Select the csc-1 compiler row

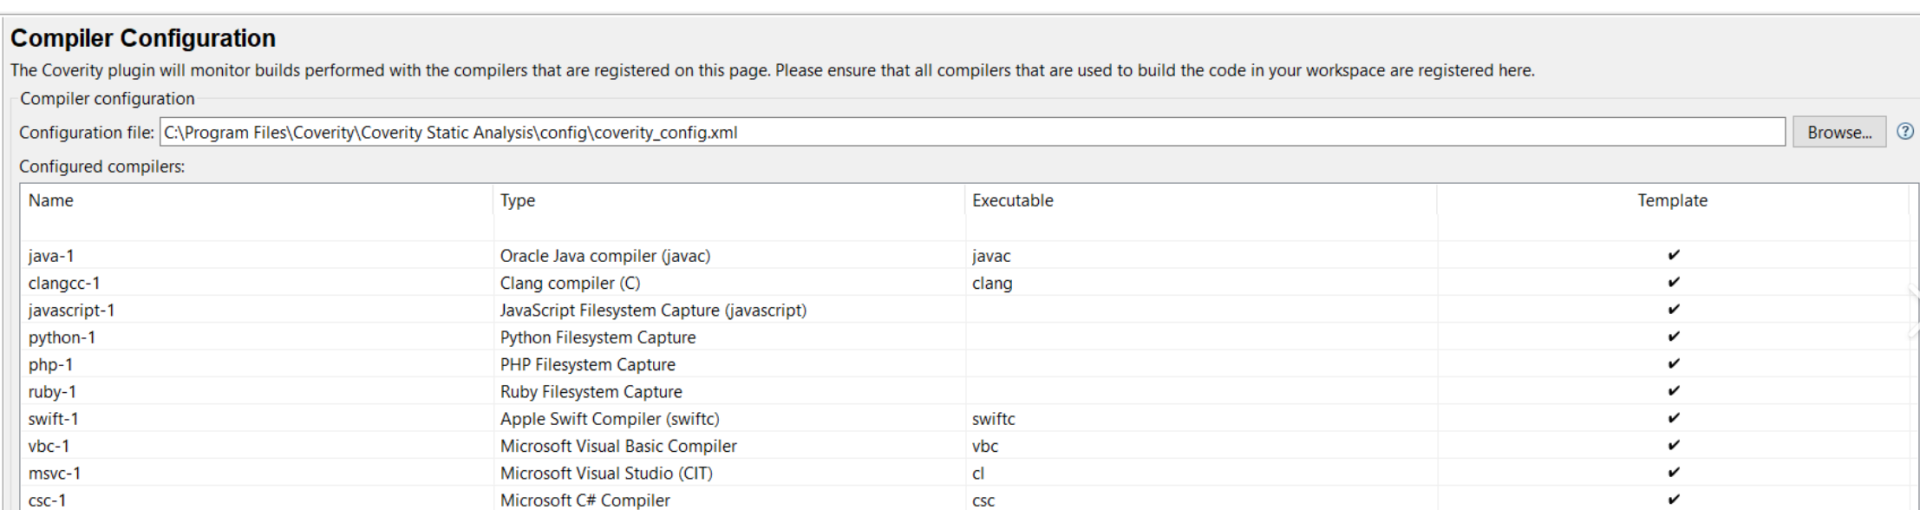click(965, 499)
